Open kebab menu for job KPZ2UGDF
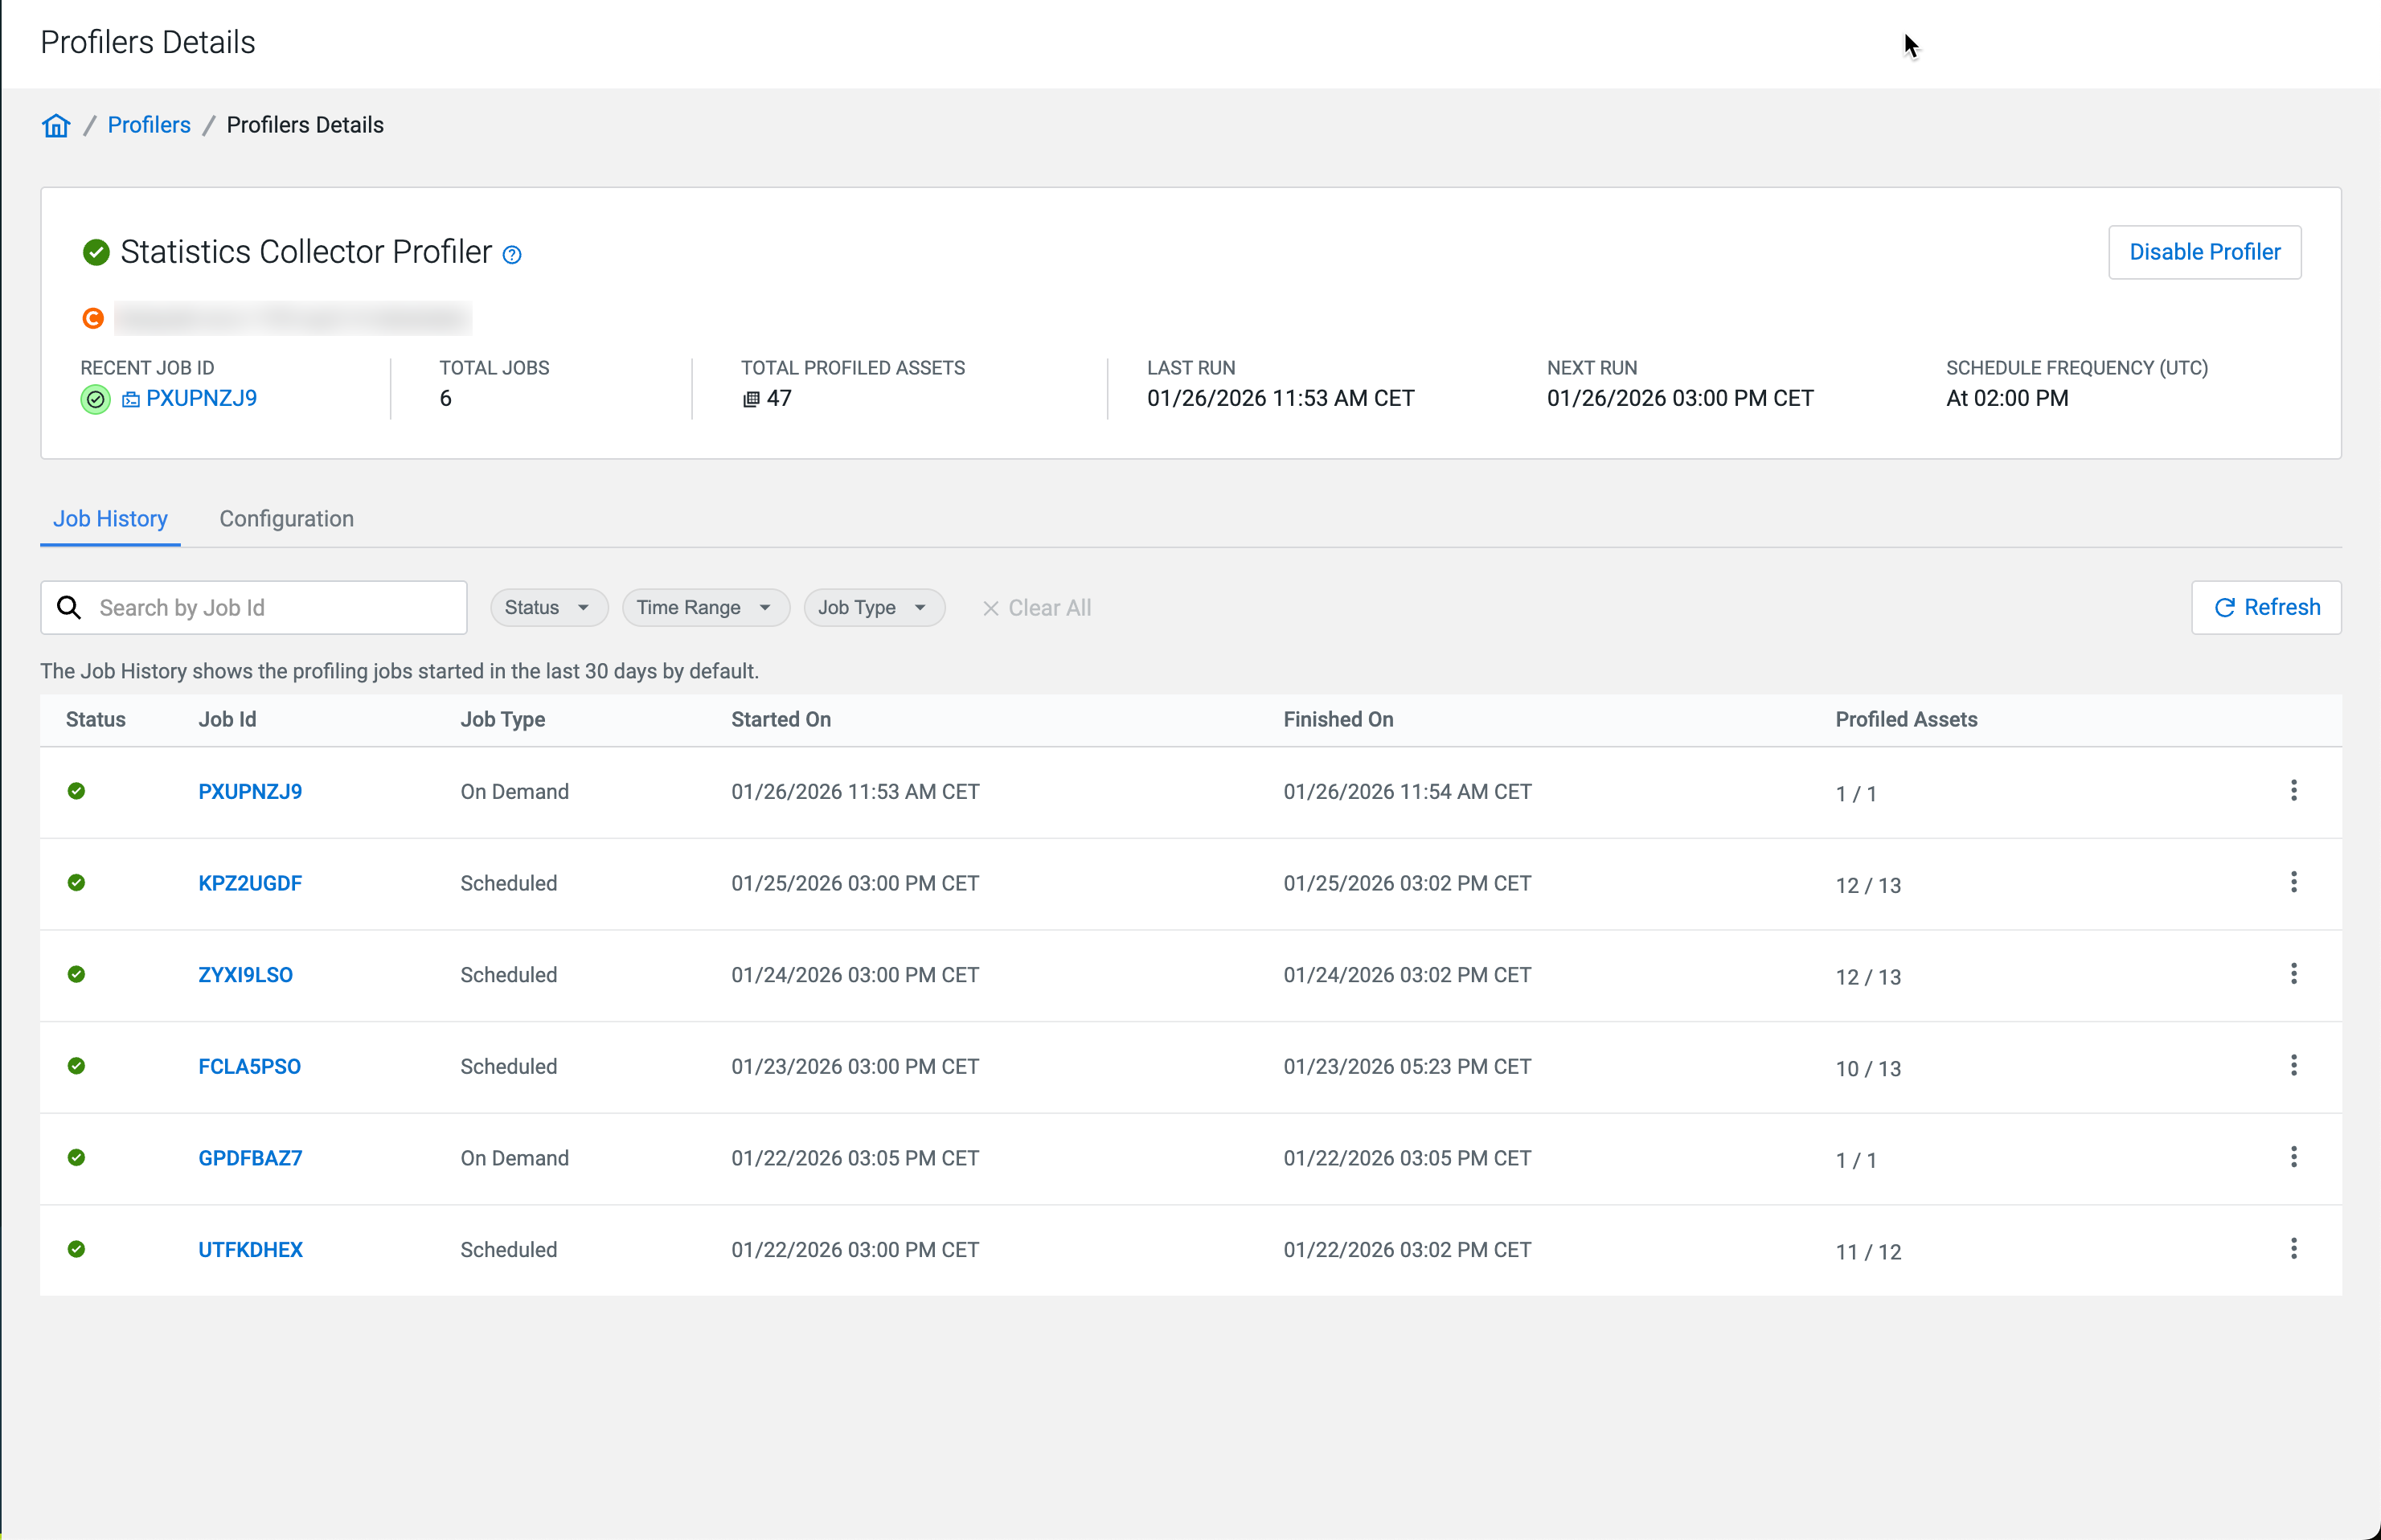This screenshot has height=1540, width=2381. click(2293, 882)
